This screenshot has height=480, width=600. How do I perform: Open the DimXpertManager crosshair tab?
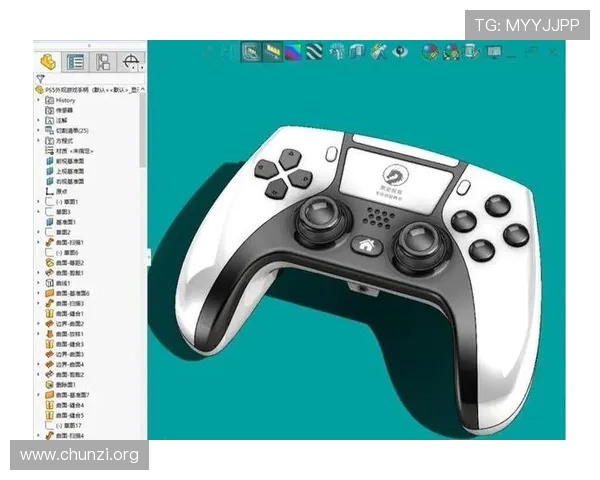[132, 60]
